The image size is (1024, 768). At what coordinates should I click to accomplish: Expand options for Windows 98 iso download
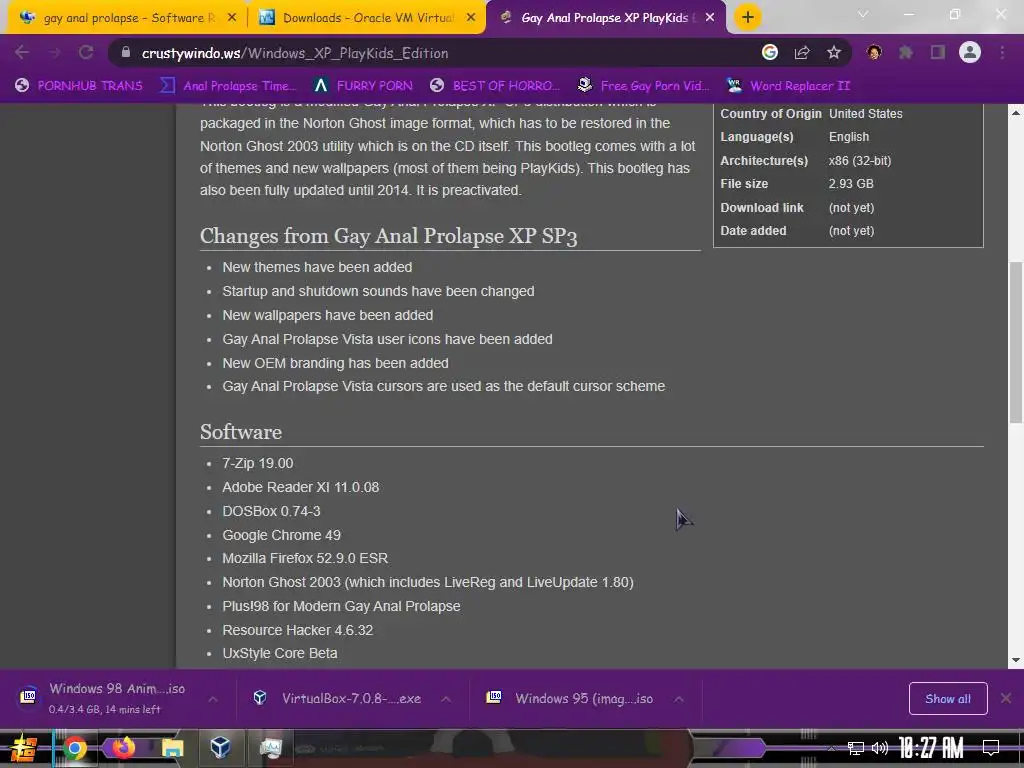(213, 699)
